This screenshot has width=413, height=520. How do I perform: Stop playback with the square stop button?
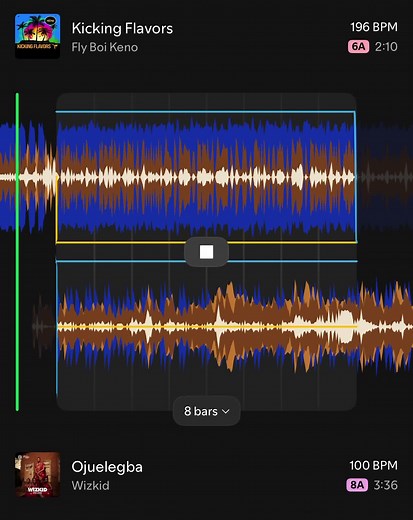tap(206, 252)
